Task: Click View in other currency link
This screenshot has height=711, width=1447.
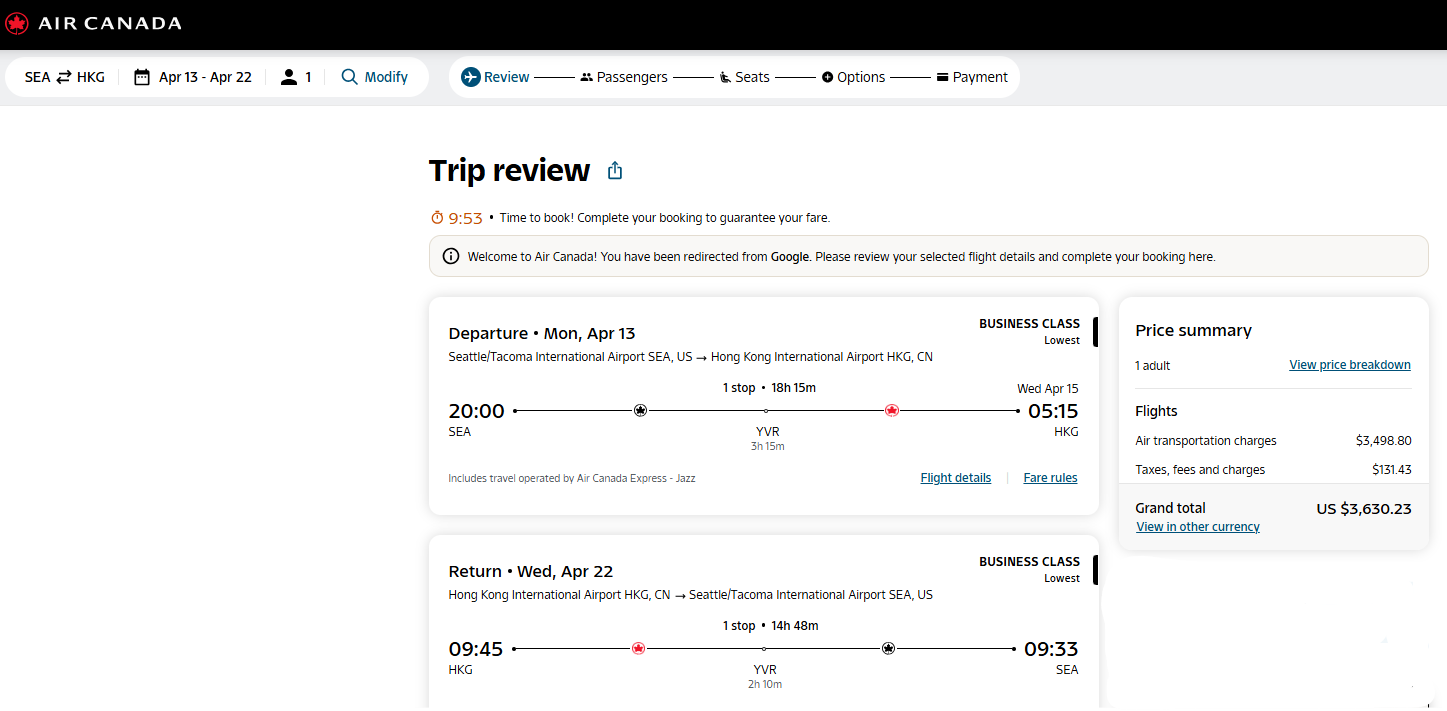Action: click(1198, 527)
